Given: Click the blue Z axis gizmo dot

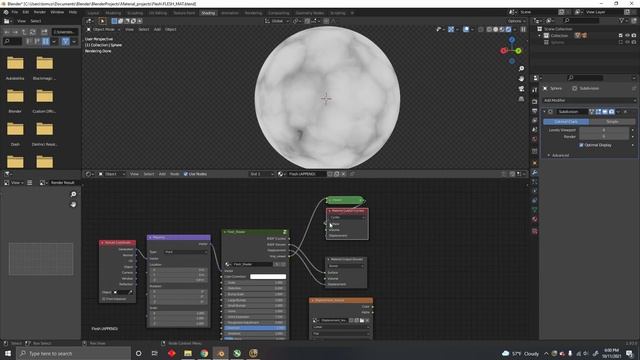Looking at the screenshot, I should point(512,40).
